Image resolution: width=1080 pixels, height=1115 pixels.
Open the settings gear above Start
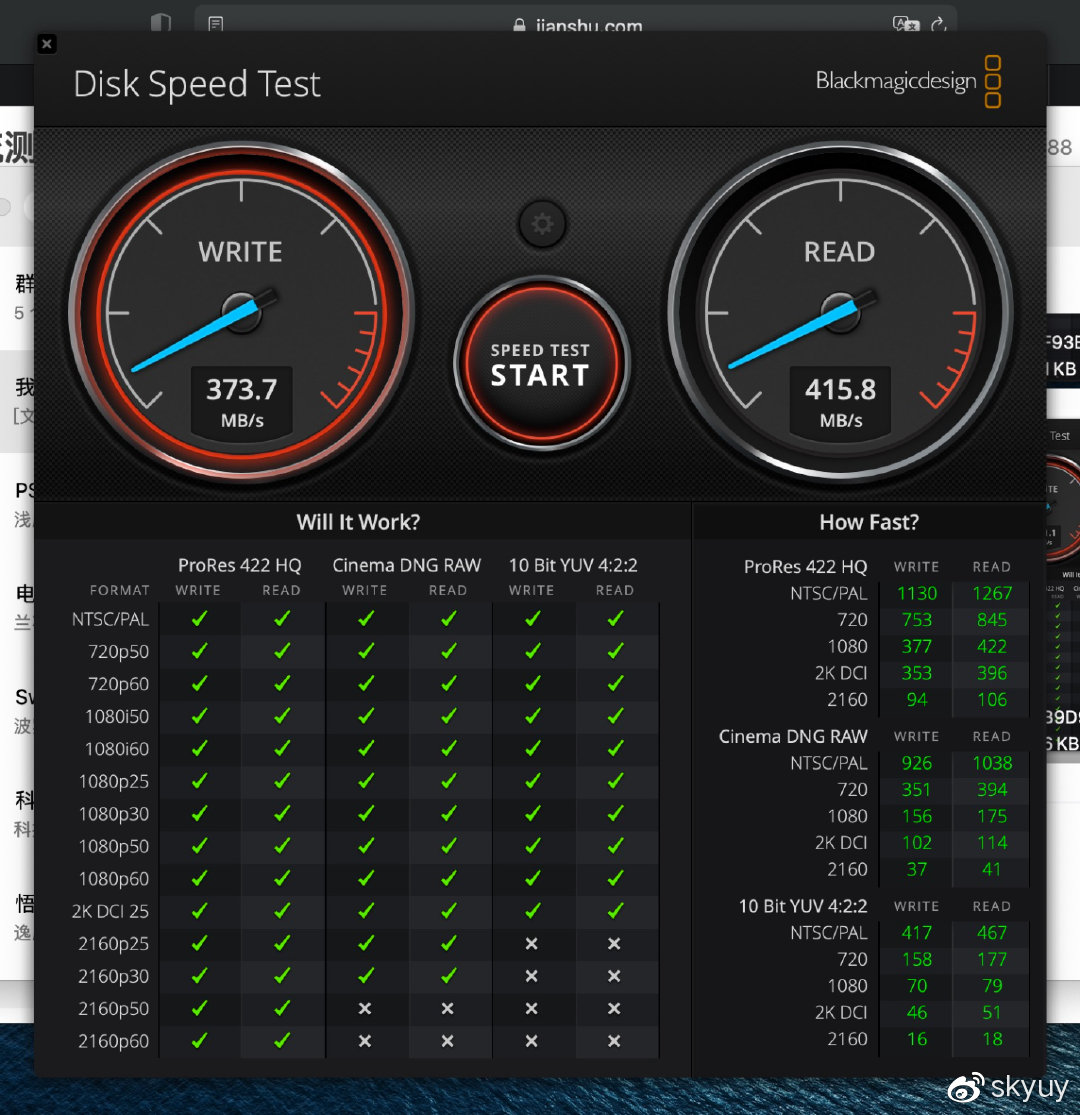click(542, 224)
